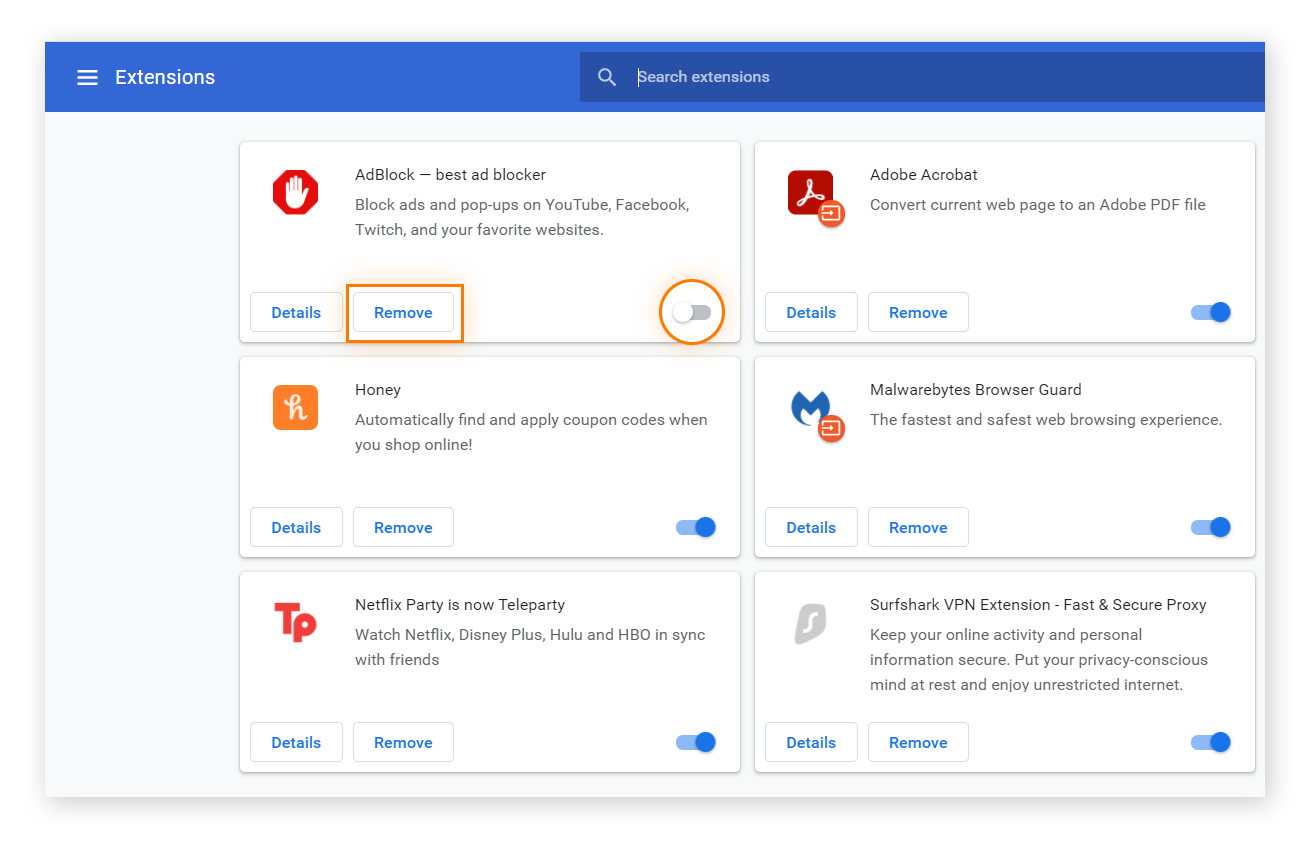Open Details for Teleparty
The height and width of the screenshot is (846, 1313).
[296, 742]
